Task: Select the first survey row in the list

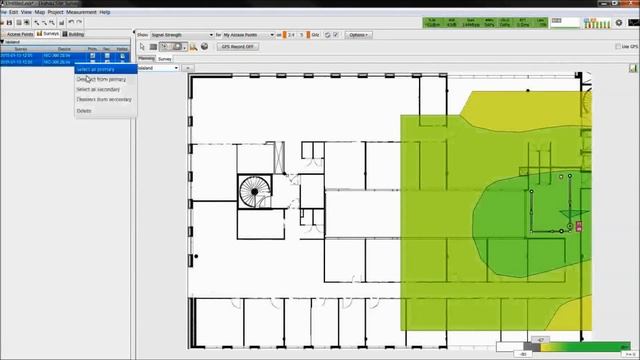Action: click(x=65, y=56)
